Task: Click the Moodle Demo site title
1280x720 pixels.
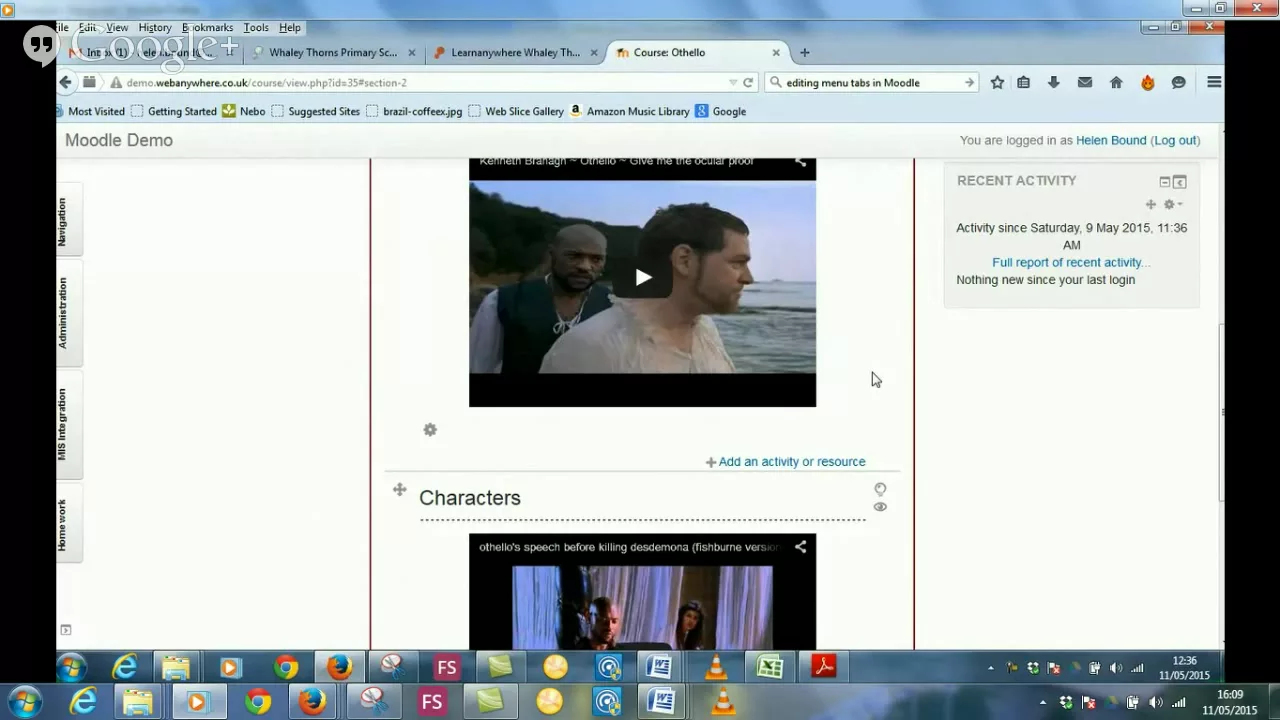Action: click(119, 140)
